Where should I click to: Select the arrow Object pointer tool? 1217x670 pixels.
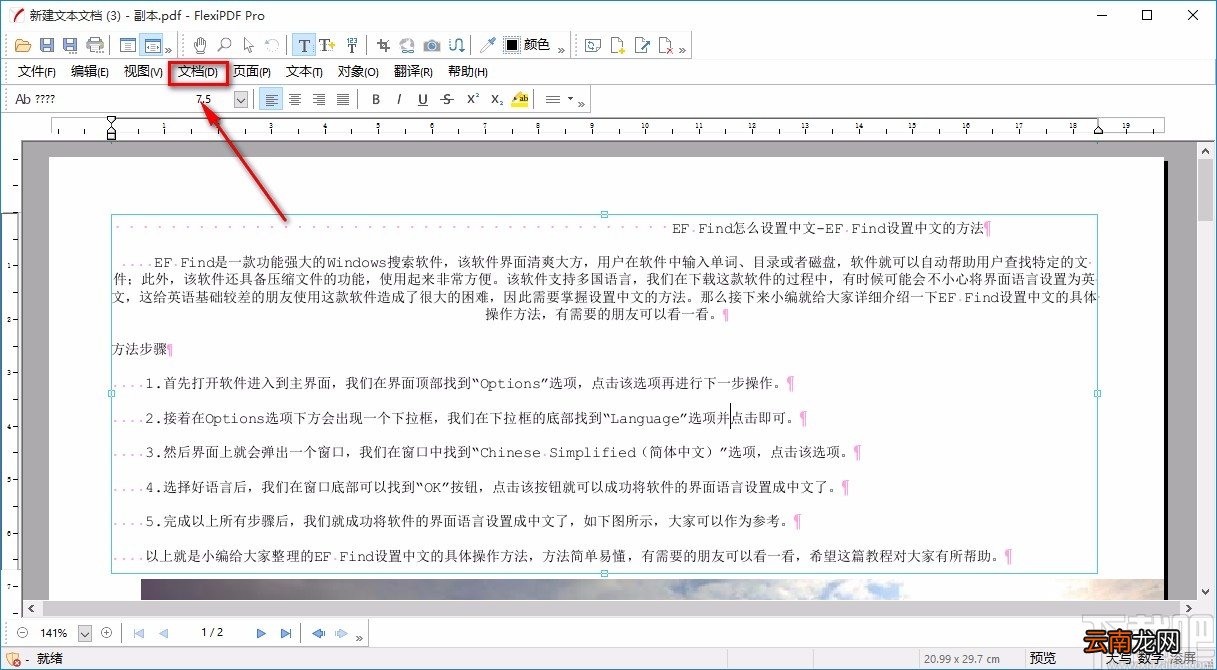click(x=249, y=45)
